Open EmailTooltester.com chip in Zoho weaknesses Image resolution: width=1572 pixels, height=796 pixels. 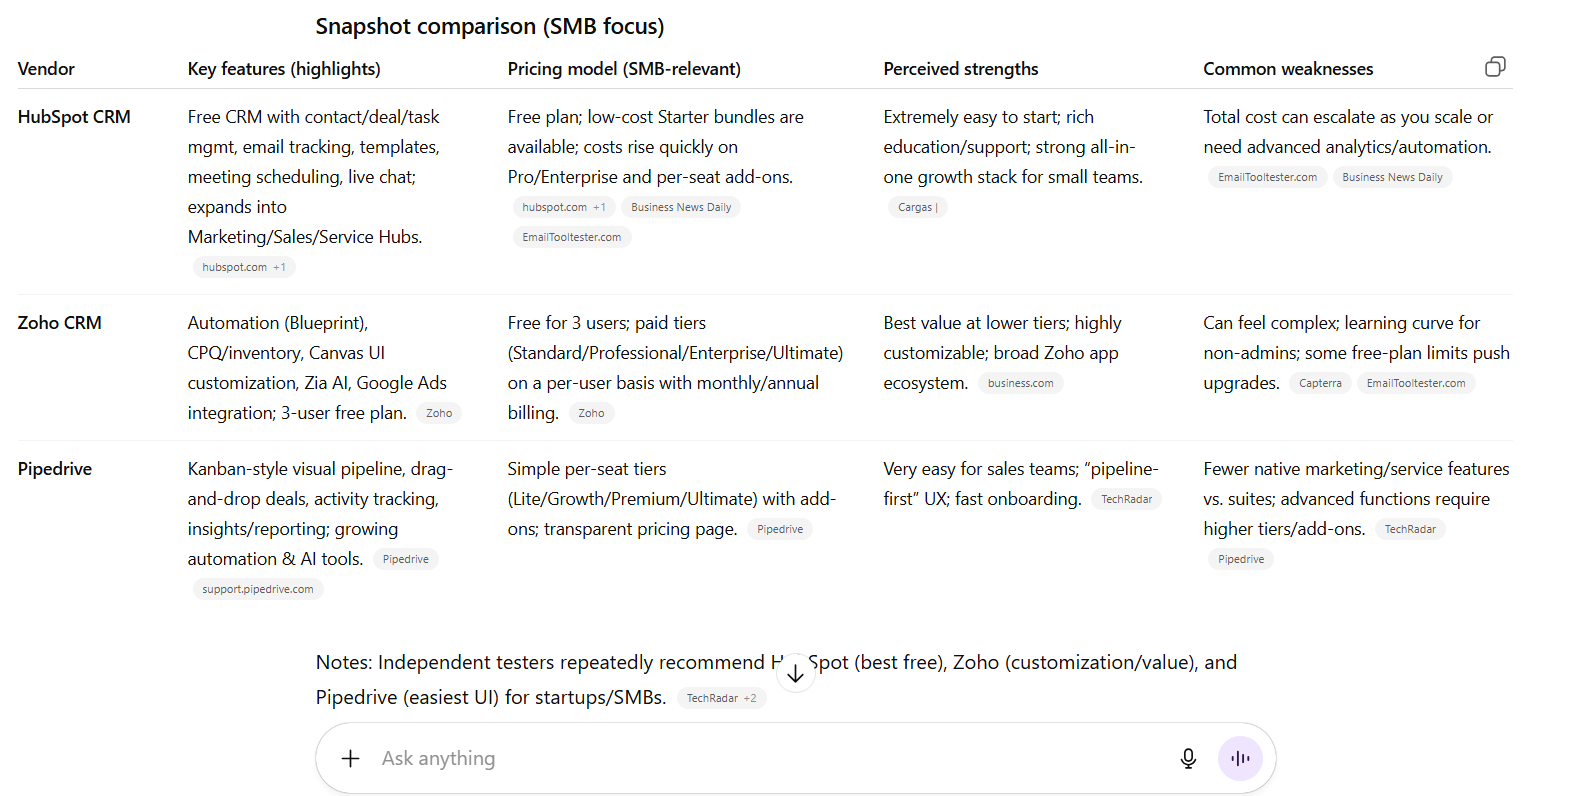(x=1415, y=383)
